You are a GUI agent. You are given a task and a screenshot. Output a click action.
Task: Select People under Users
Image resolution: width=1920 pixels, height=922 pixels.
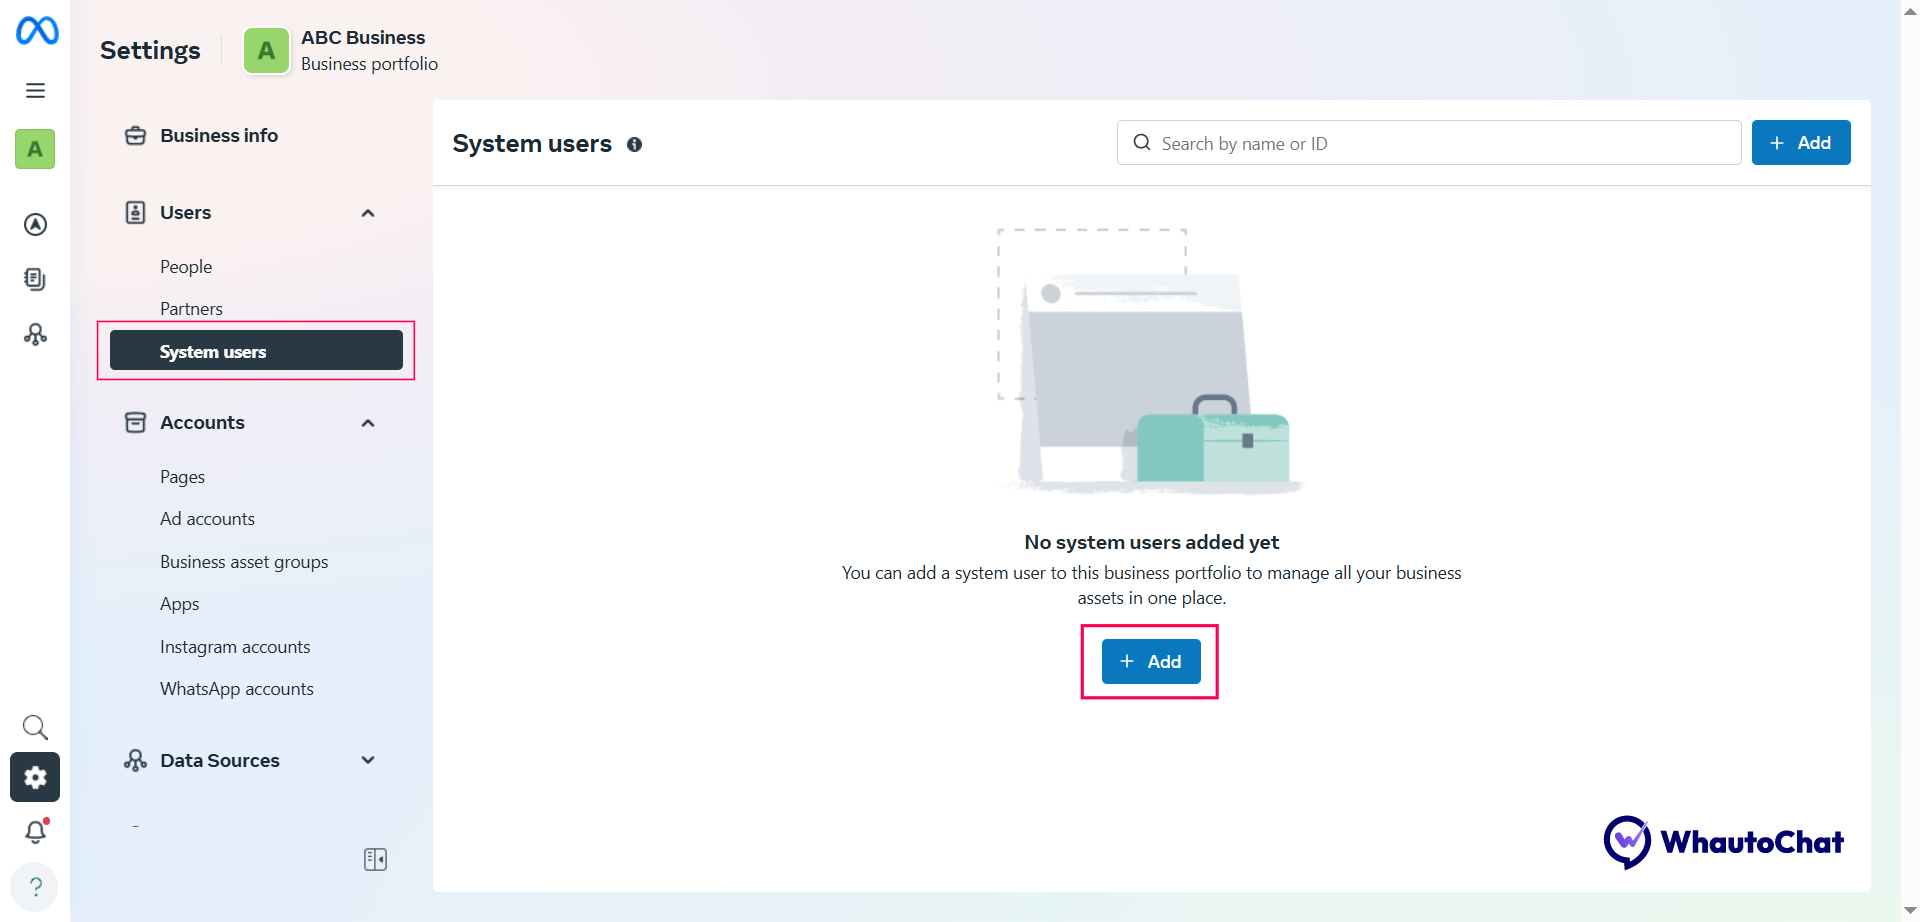point(186,267)
